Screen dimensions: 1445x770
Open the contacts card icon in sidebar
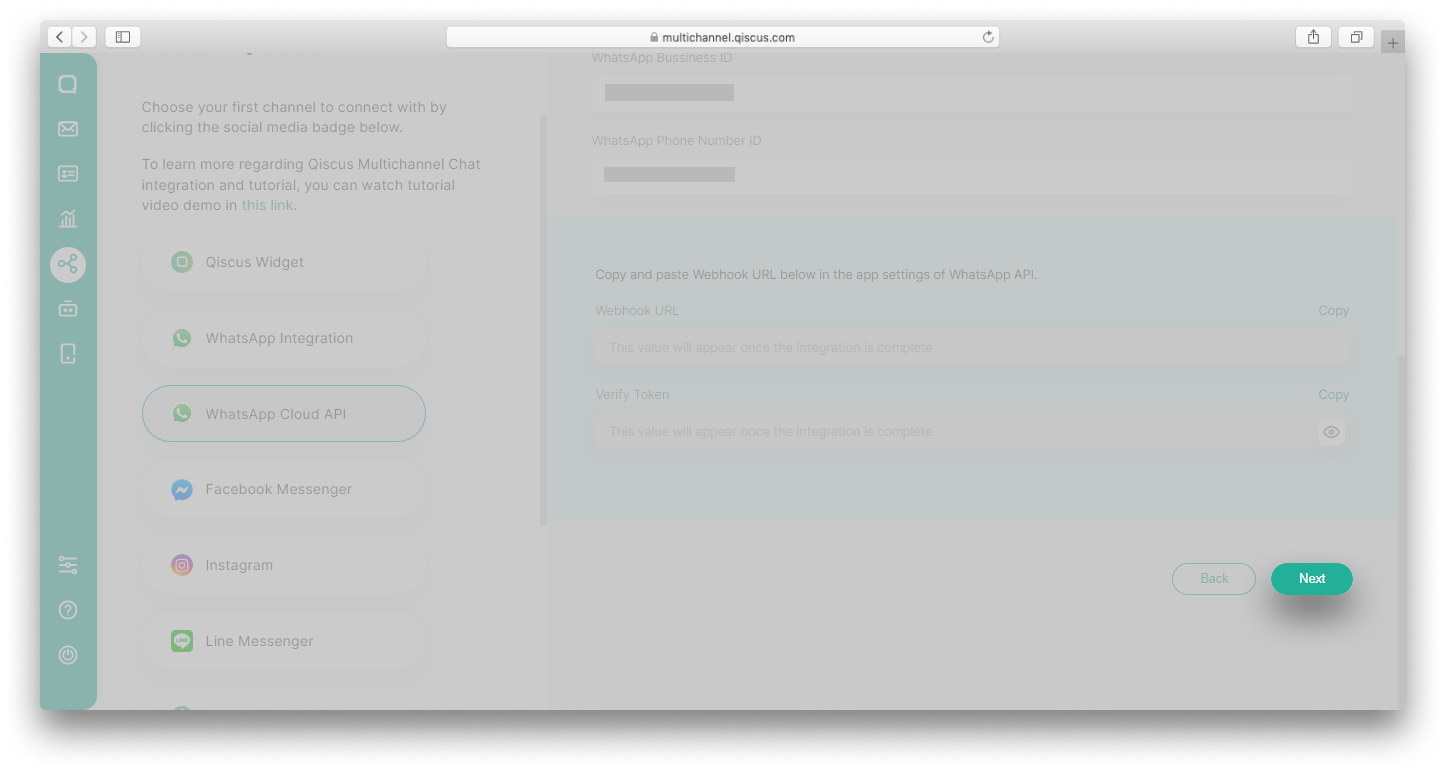click(68, 174)
